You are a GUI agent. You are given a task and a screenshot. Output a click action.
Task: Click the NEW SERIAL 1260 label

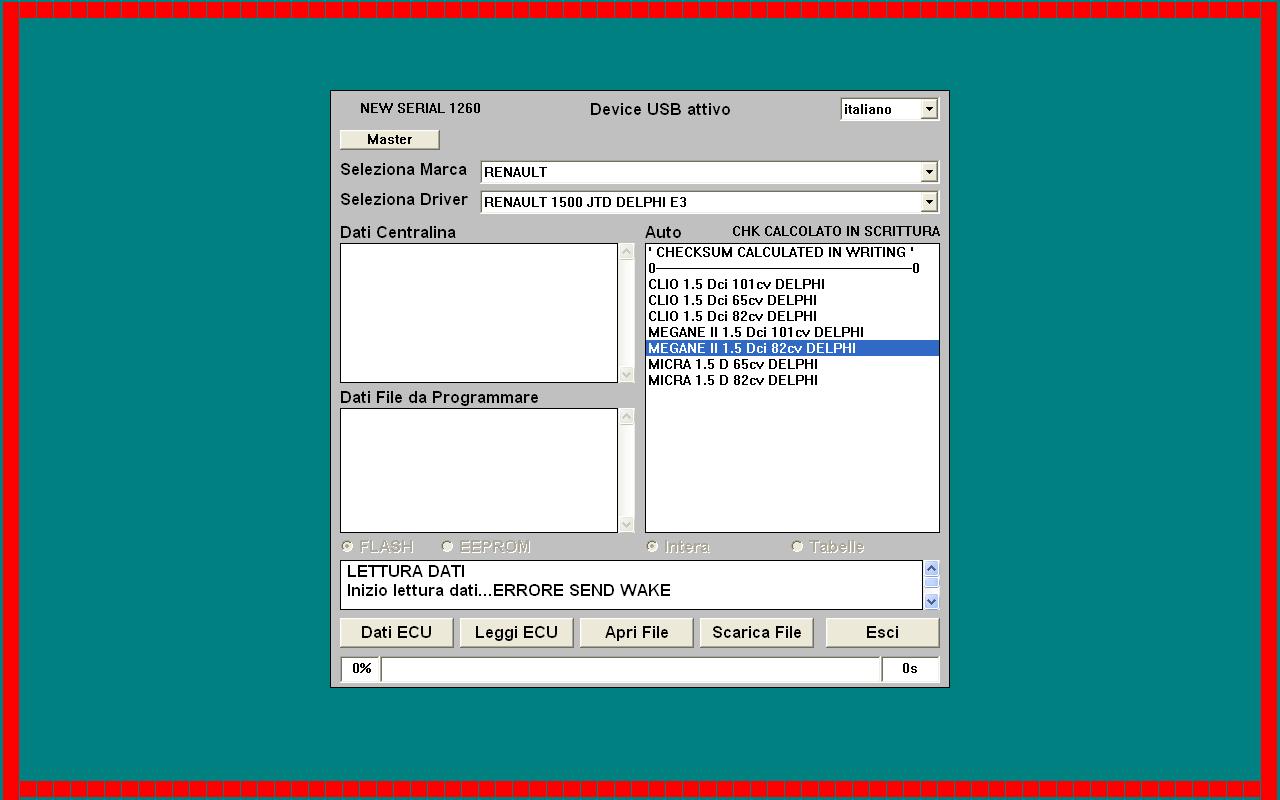coord(420,108)
